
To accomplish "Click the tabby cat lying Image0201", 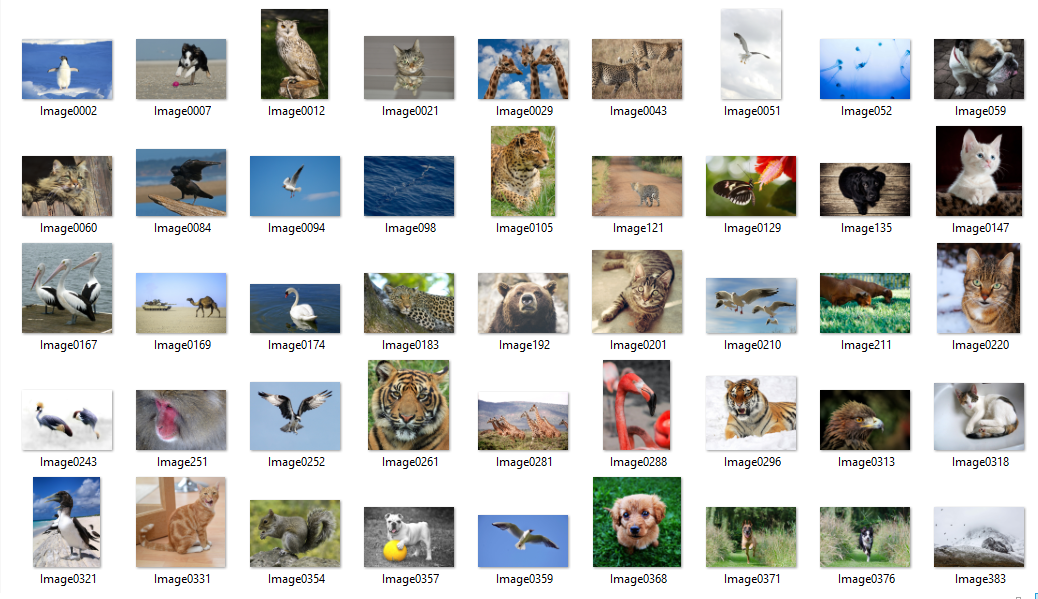I will (x=637, y=291).
